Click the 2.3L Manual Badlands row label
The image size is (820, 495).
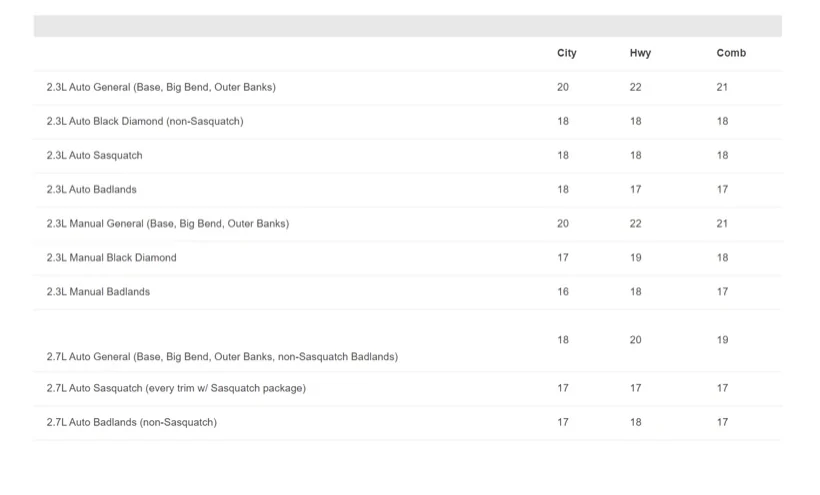98,292
